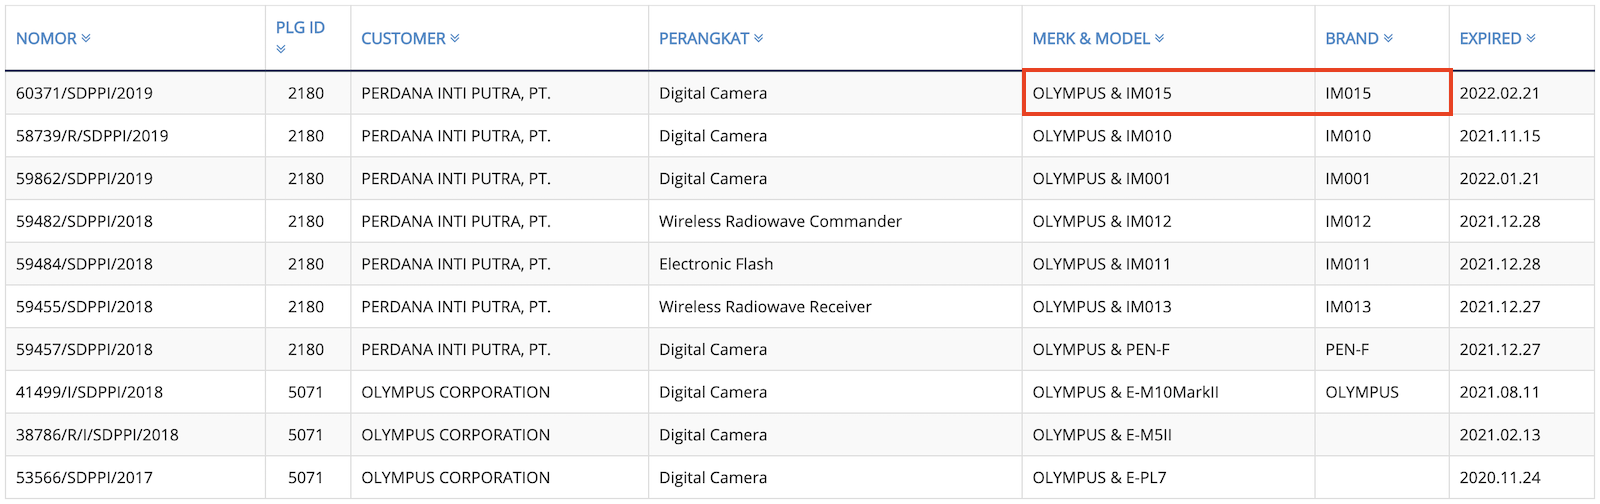1600x504 pixels.
Task: Sort by the EXPIRED header label
Action: point(1490,38)
